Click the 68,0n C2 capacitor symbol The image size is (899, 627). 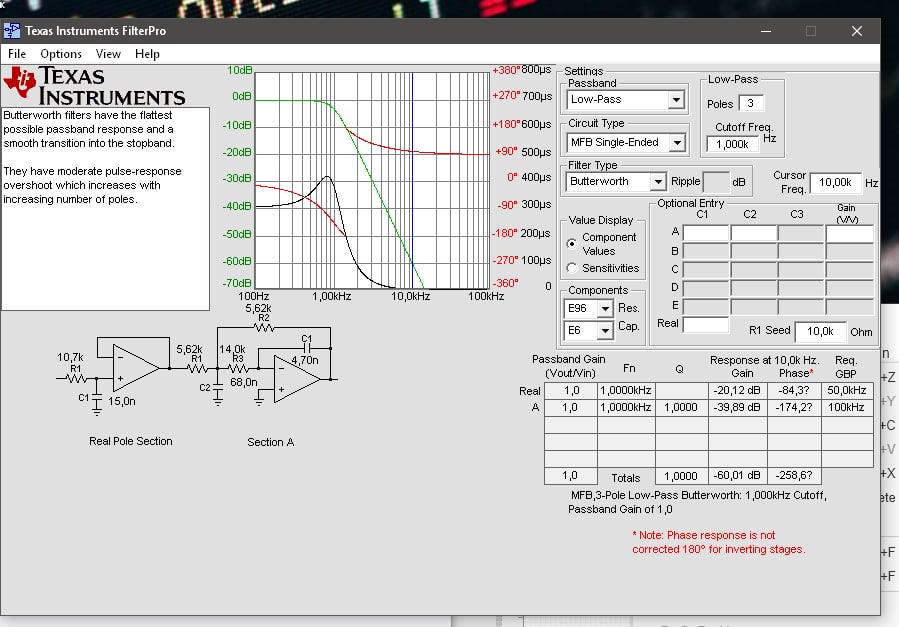pos(218,387)
